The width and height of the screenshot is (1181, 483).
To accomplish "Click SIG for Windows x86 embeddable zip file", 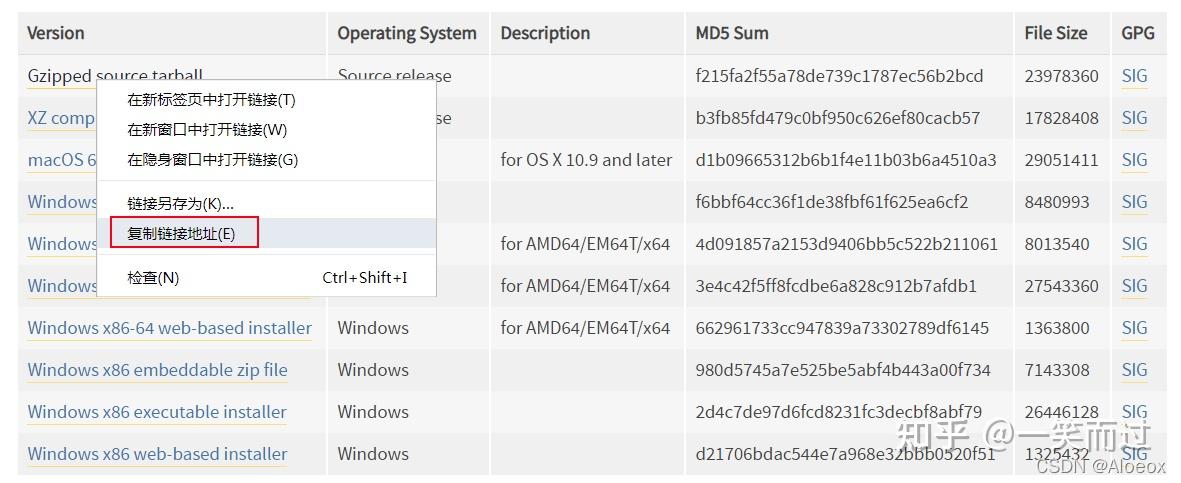I will point(1134,370).
